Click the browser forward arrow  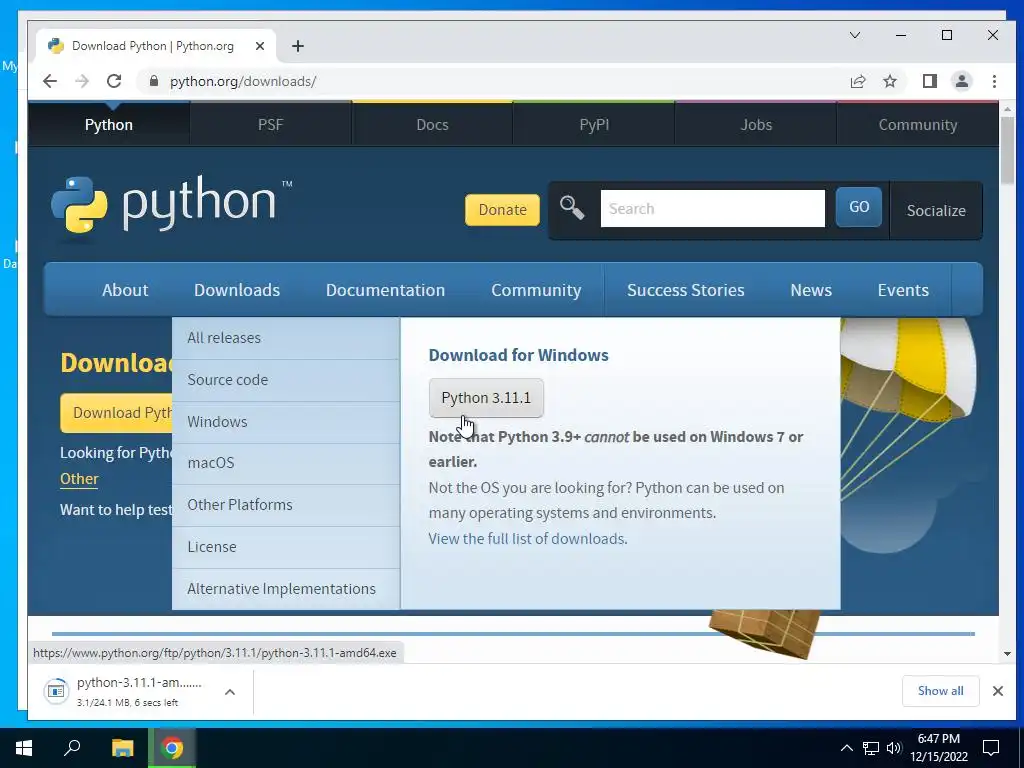(x=82, y=81)
